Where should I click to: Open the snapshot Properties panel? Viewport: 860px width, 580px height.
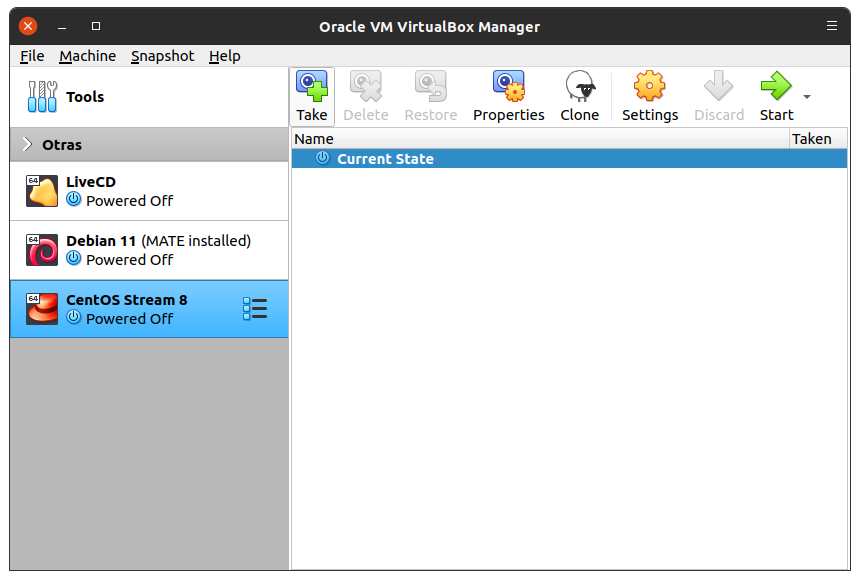[508, 87]
